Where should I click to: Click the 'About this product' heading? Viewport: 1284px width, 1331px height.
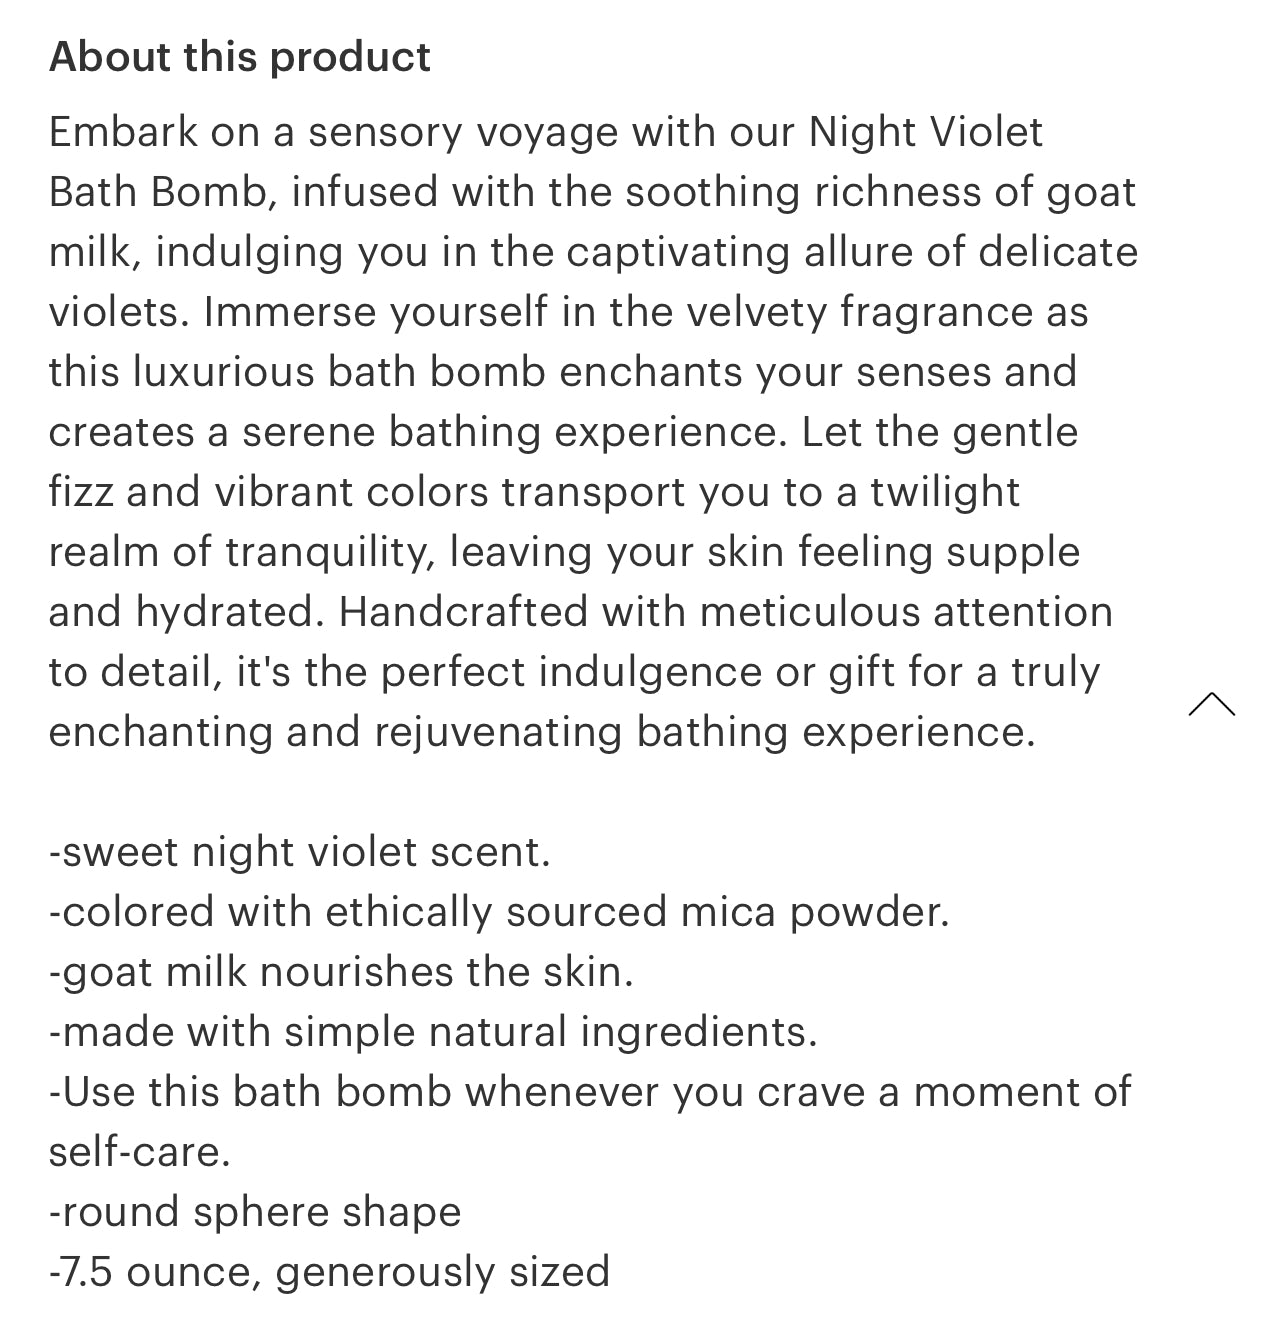(240, 57)
